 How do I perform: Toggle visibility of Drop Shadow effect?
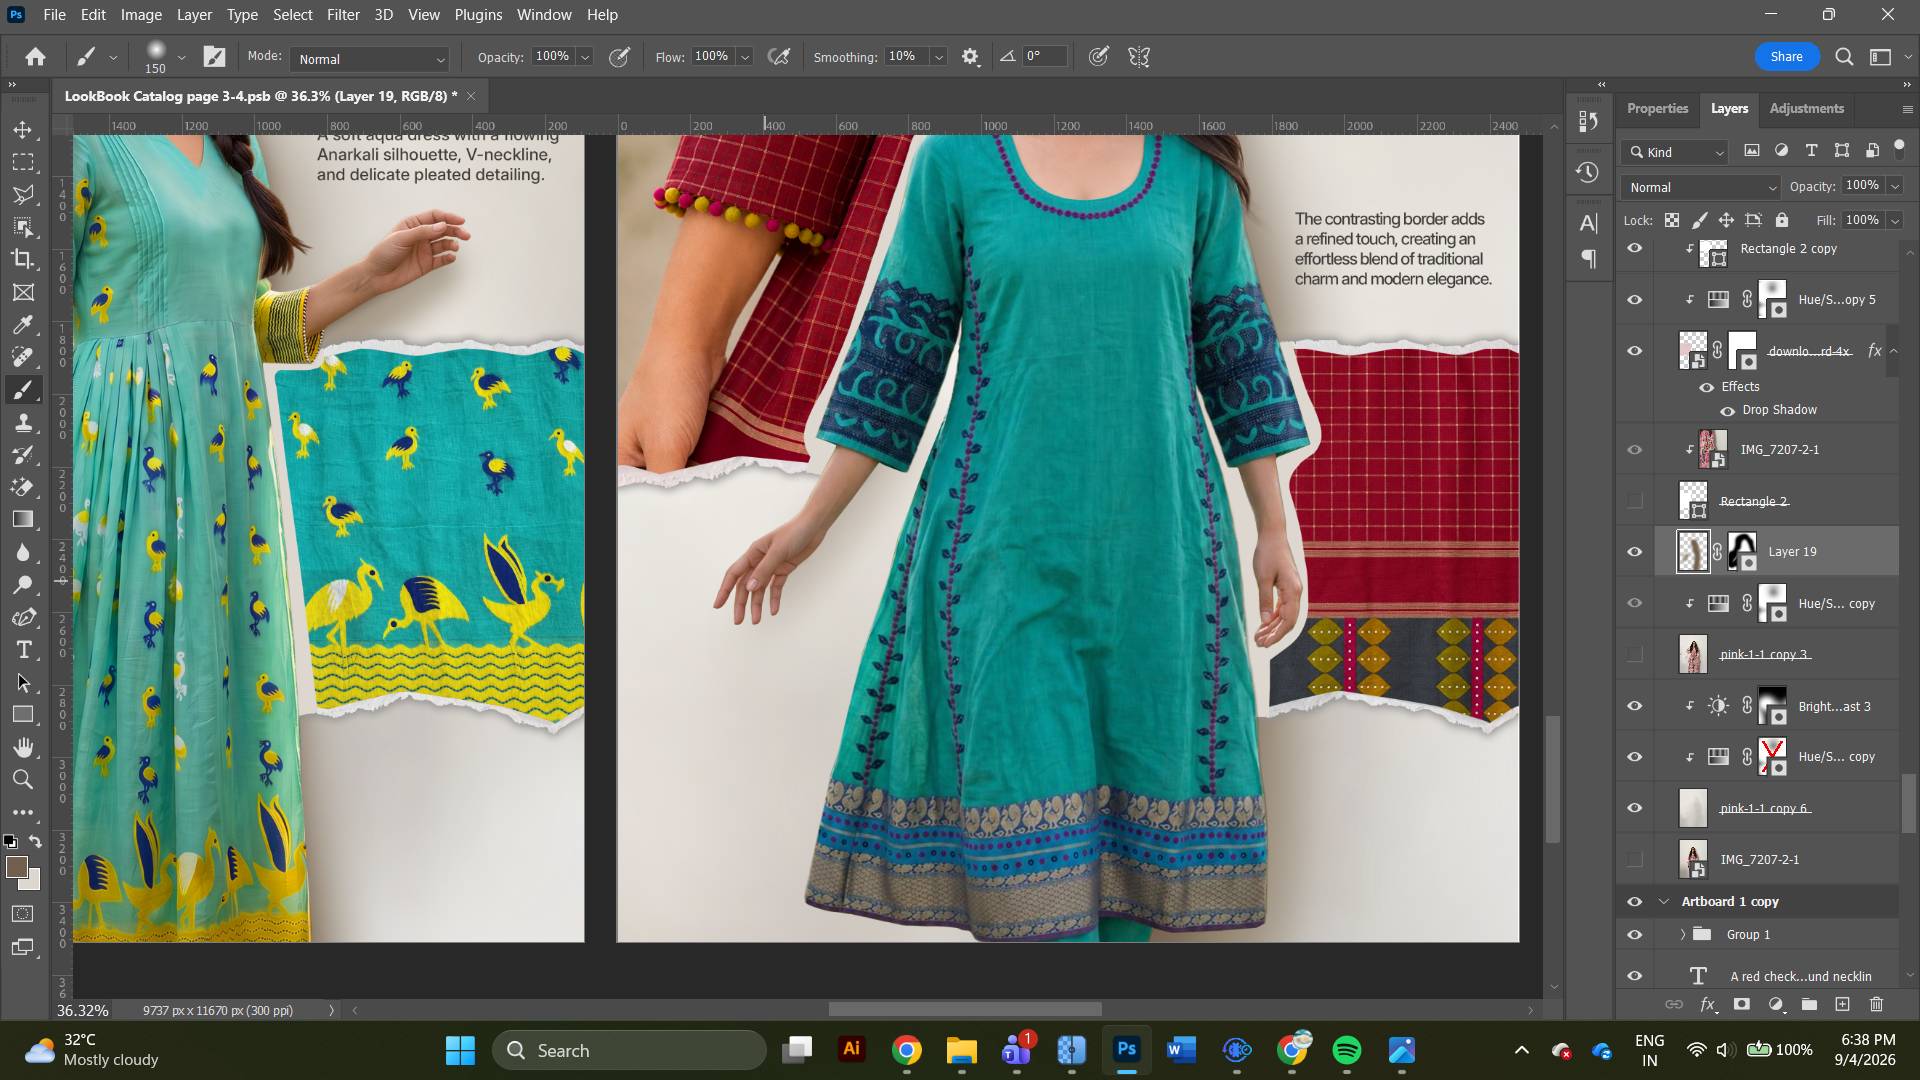point(1728,411)
